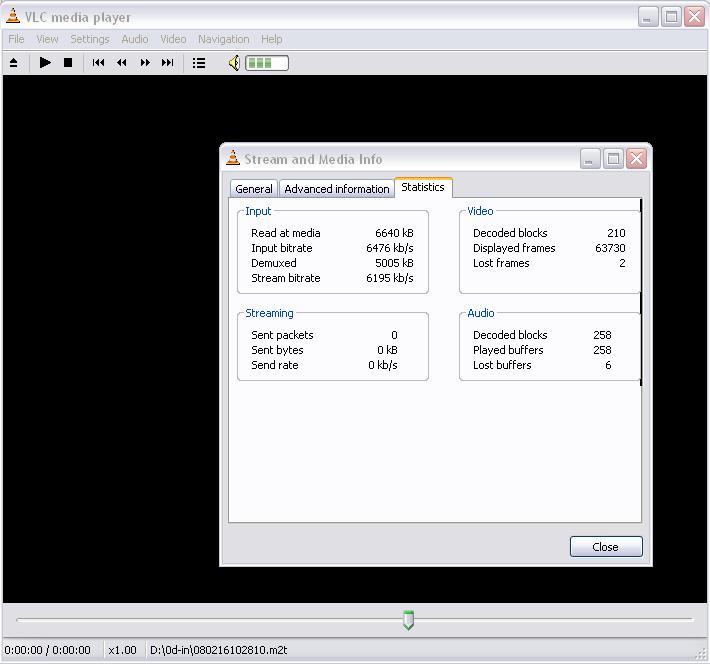
Task: Open the Help menu
Action: [272, 39]
